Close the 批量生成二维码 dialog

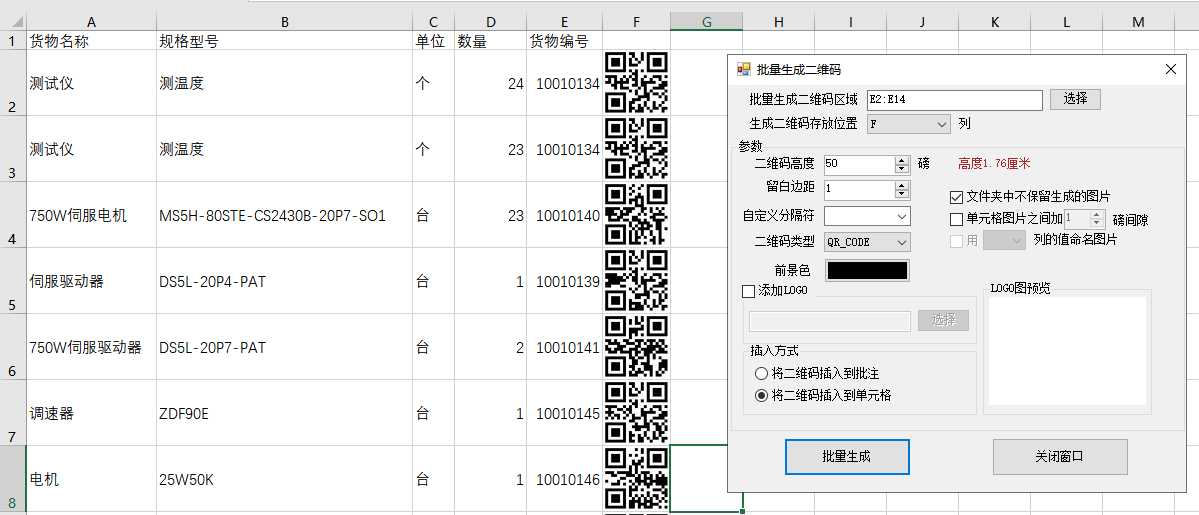point(1170,70)
